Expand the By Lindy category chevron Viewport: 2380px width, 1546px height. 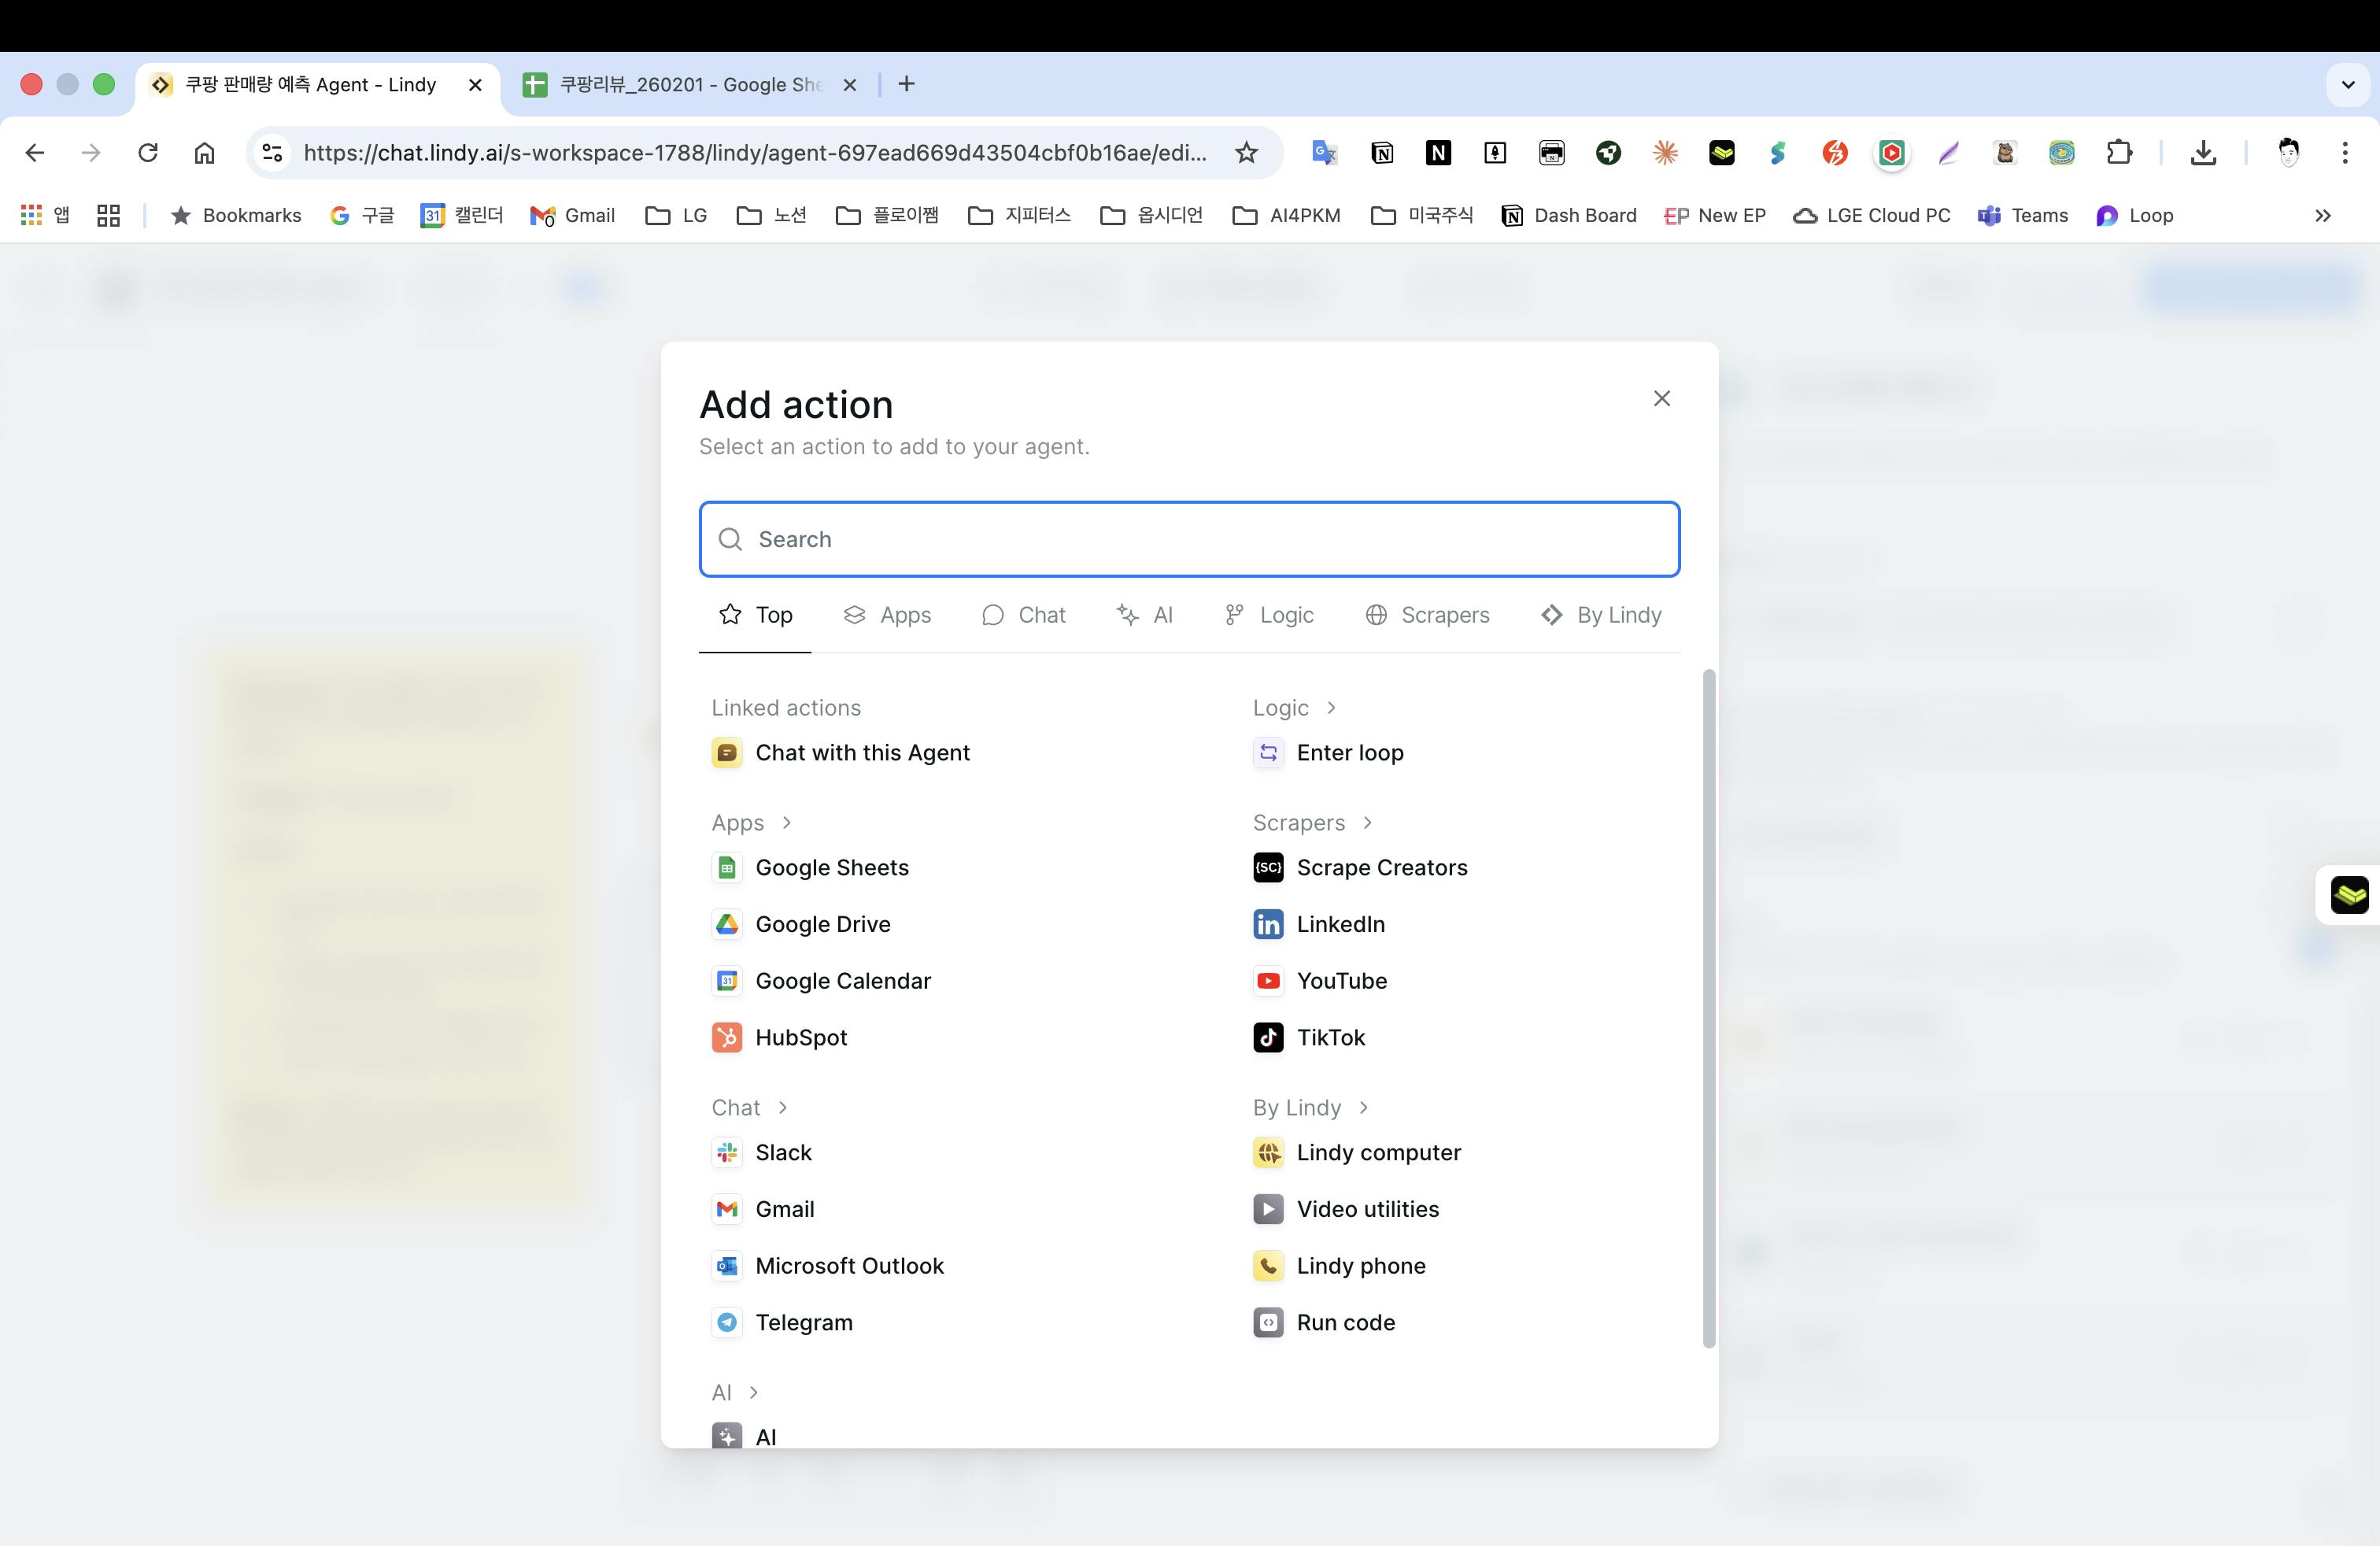tap(1364, 1108)
